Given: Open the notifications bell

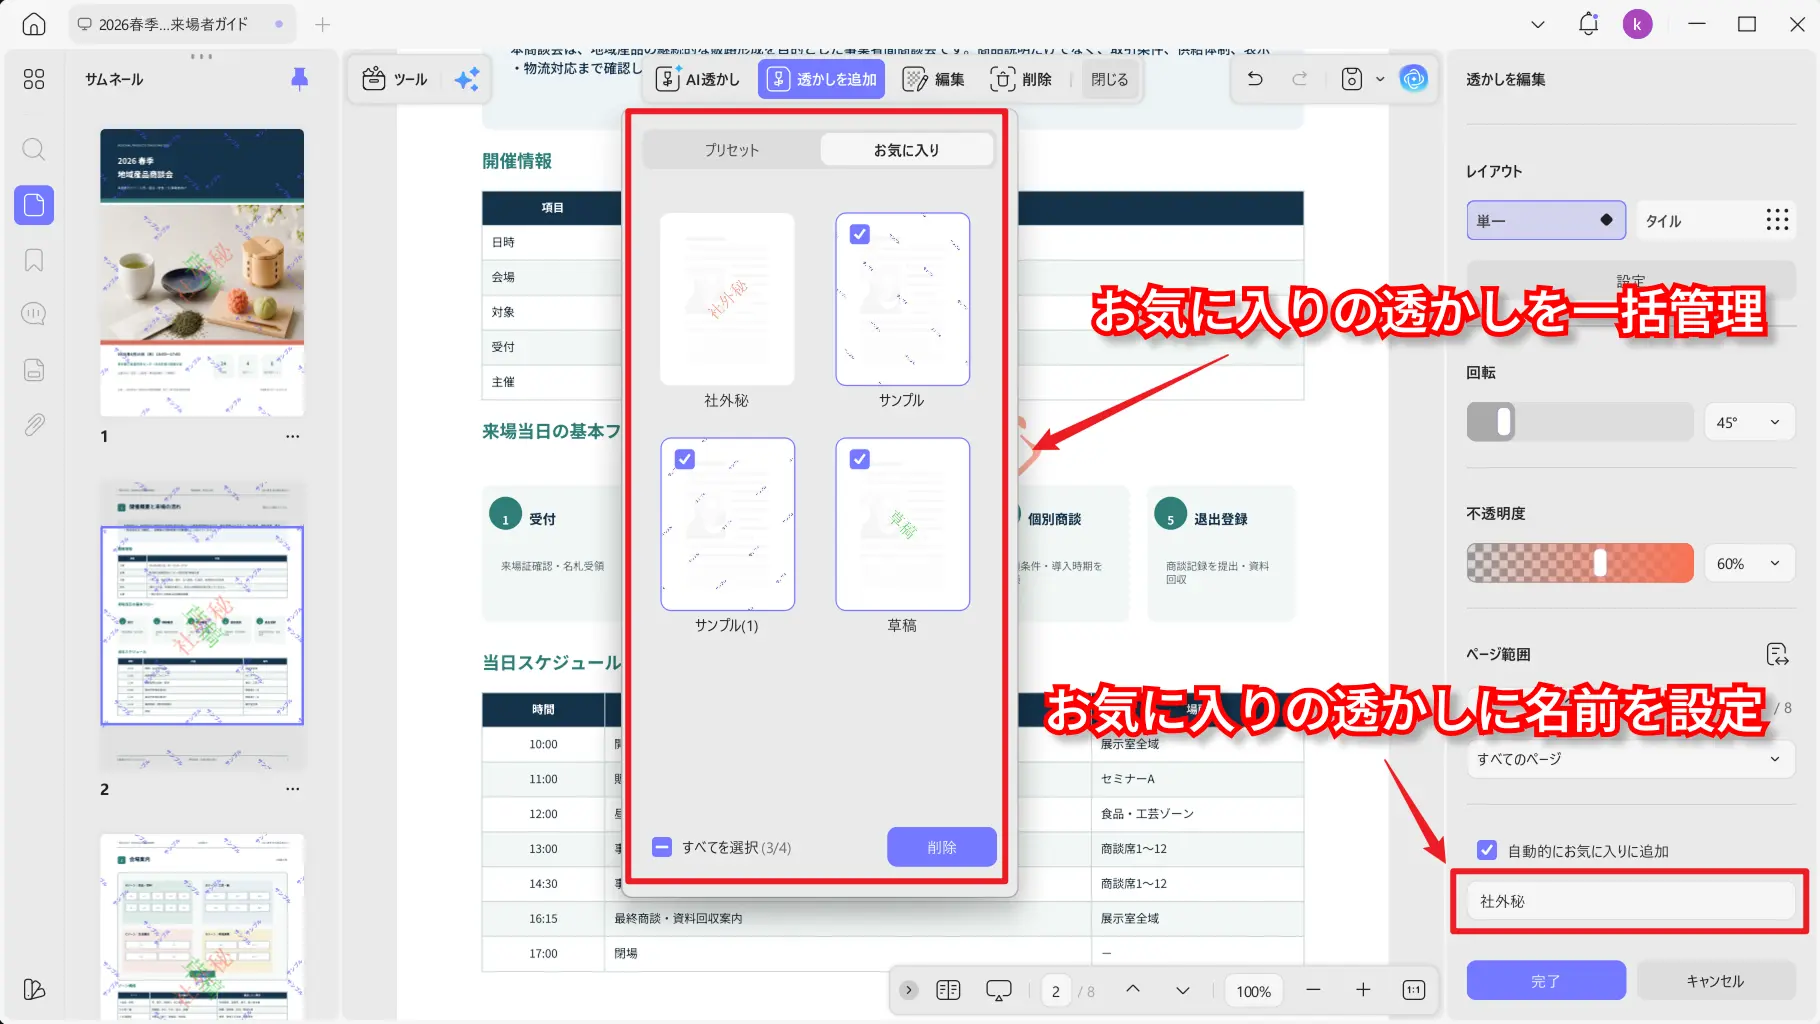Looking at the screenshot, I should pos(1588,24).
